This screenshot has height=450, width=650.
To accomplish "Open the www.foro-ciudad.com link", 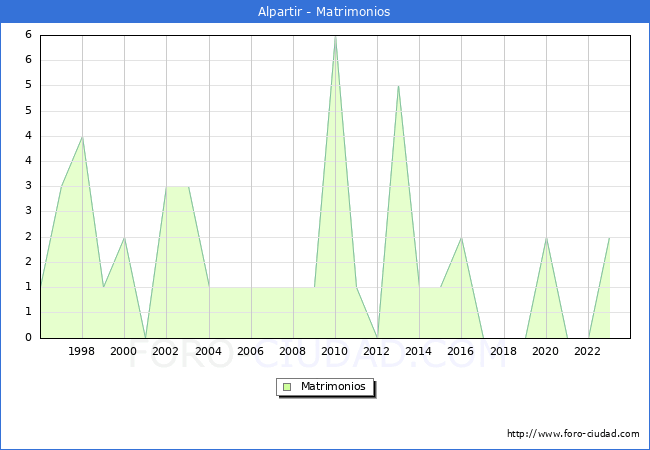I will click(573, 434).
